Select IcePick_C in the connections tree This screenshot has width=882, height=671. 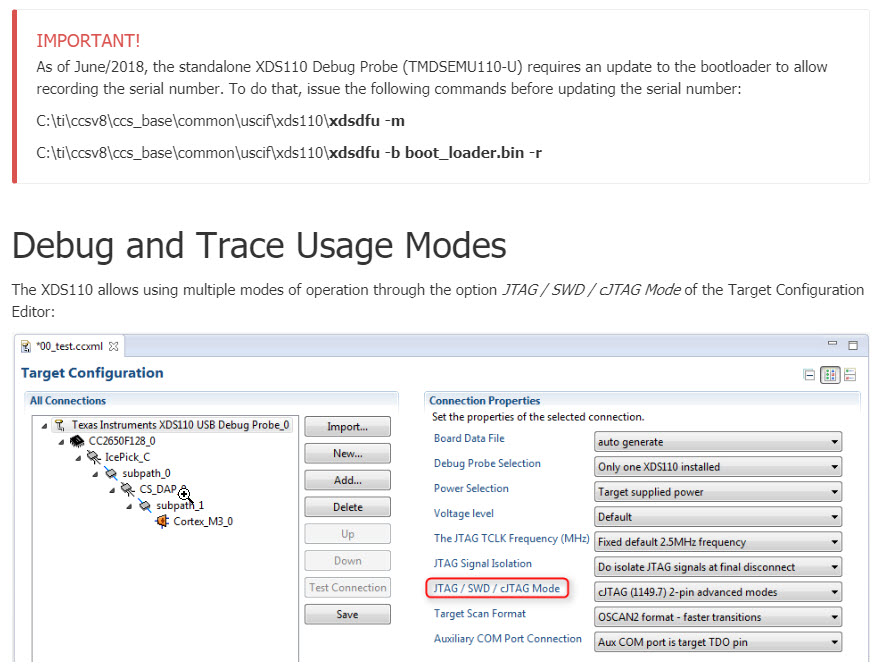click(127, 457)
